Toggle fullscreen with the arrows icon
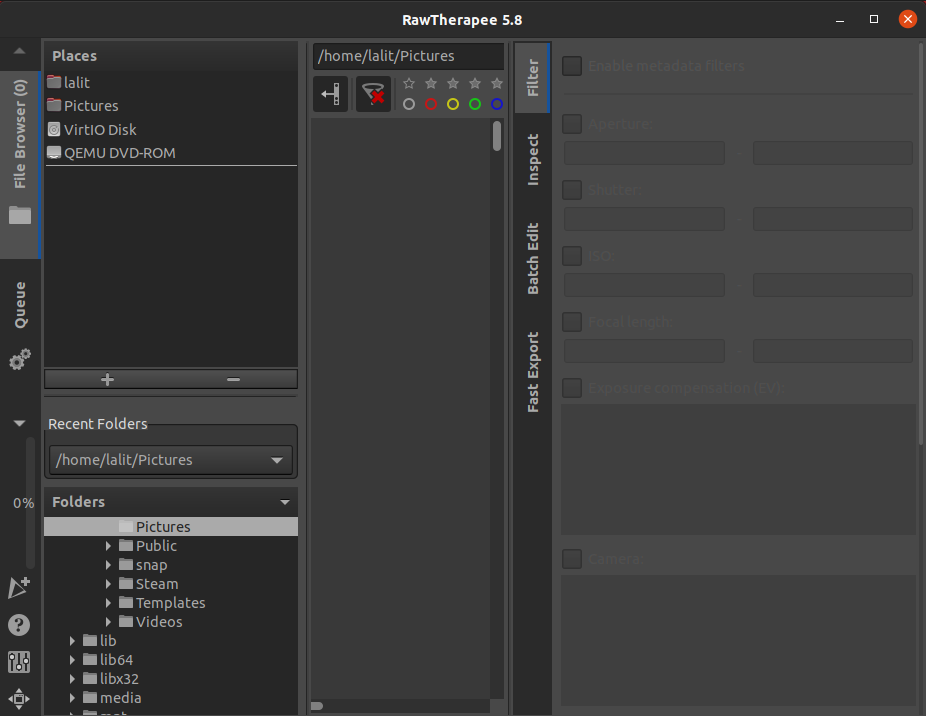Viewport: 926px width, 716px height. coord(19,698)
